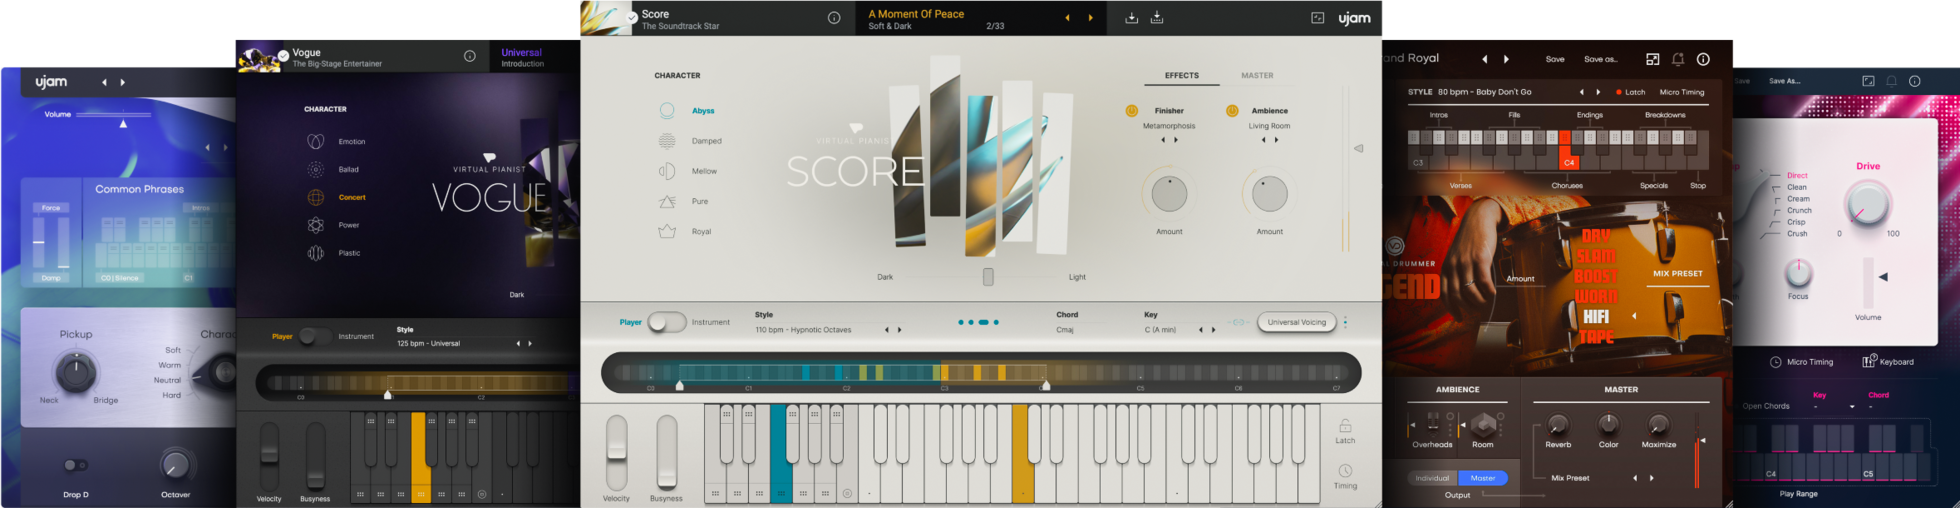The height and width of the screenshot is (508, 1960).
Task: Click the Dark/Light slider handle
Action: pyautogui.click(x=988, y=277)
